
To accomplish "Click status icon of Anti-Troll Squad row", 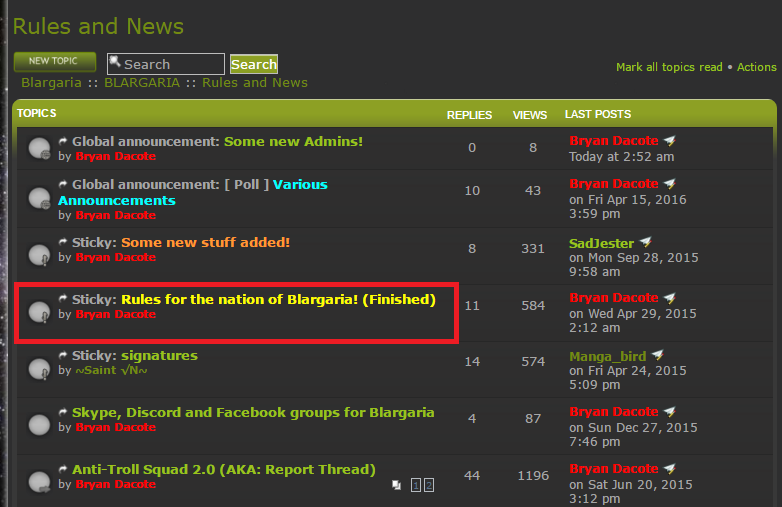I will tap(39, 482).
